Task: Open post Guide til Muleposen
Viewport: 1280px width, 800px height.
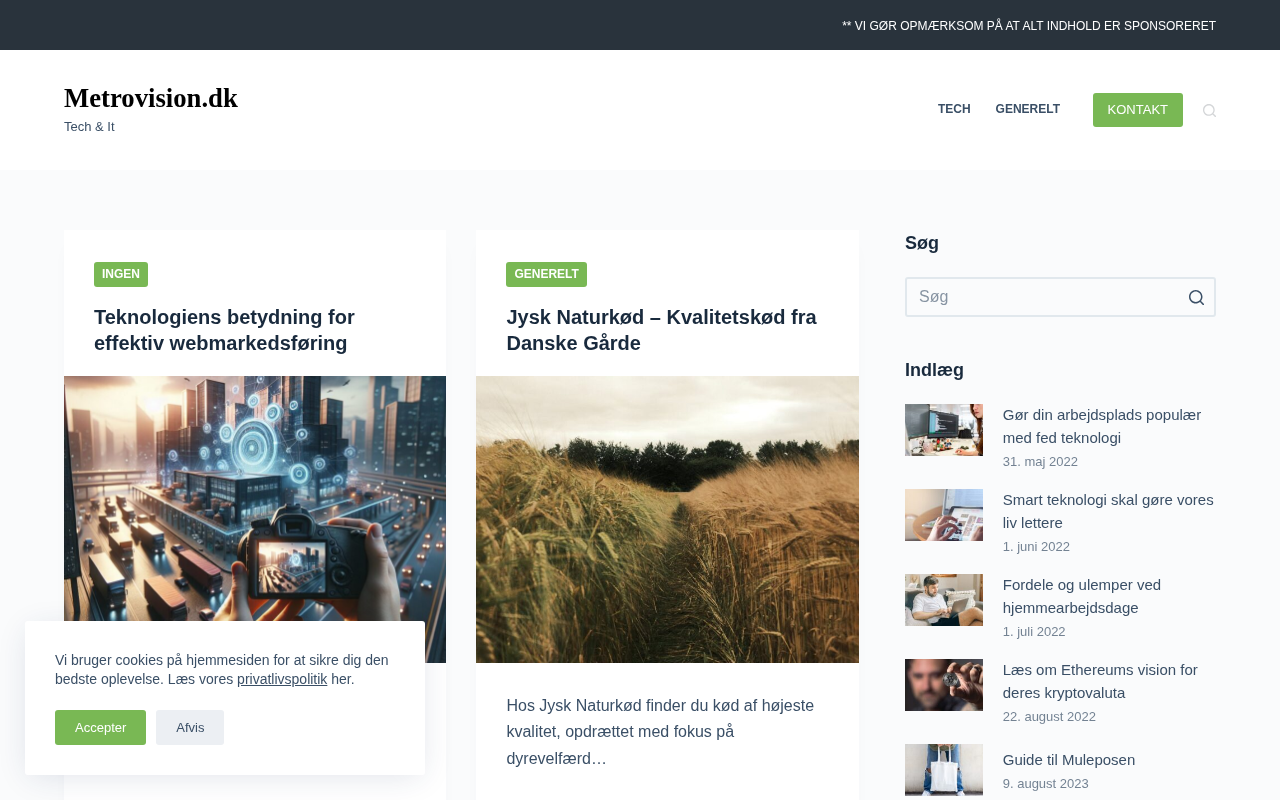Action: (x=1069, y=760)
